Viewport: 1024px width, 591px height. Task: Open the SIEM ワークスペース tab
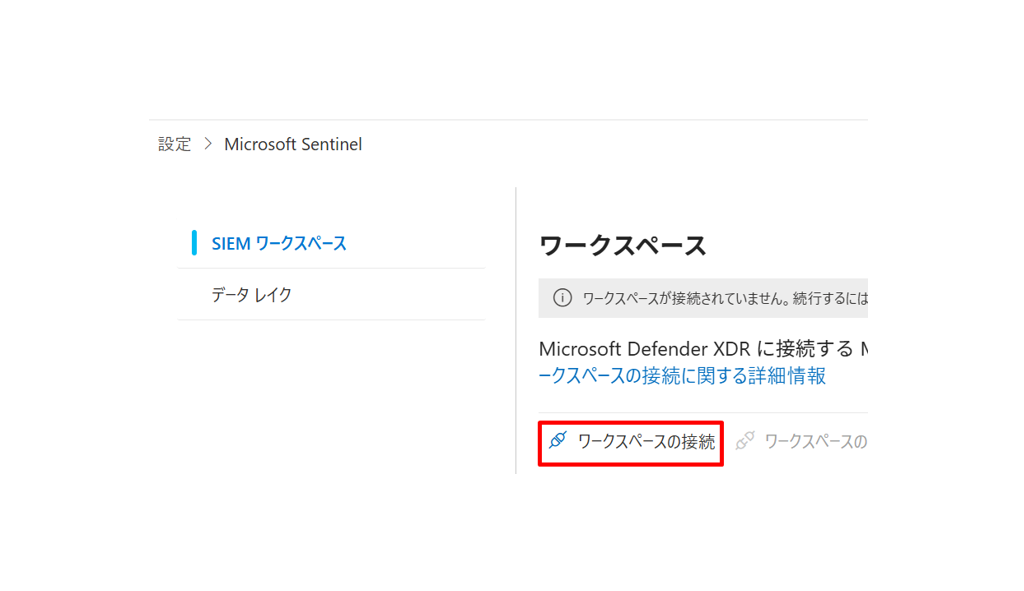click(x=279, y=243)
